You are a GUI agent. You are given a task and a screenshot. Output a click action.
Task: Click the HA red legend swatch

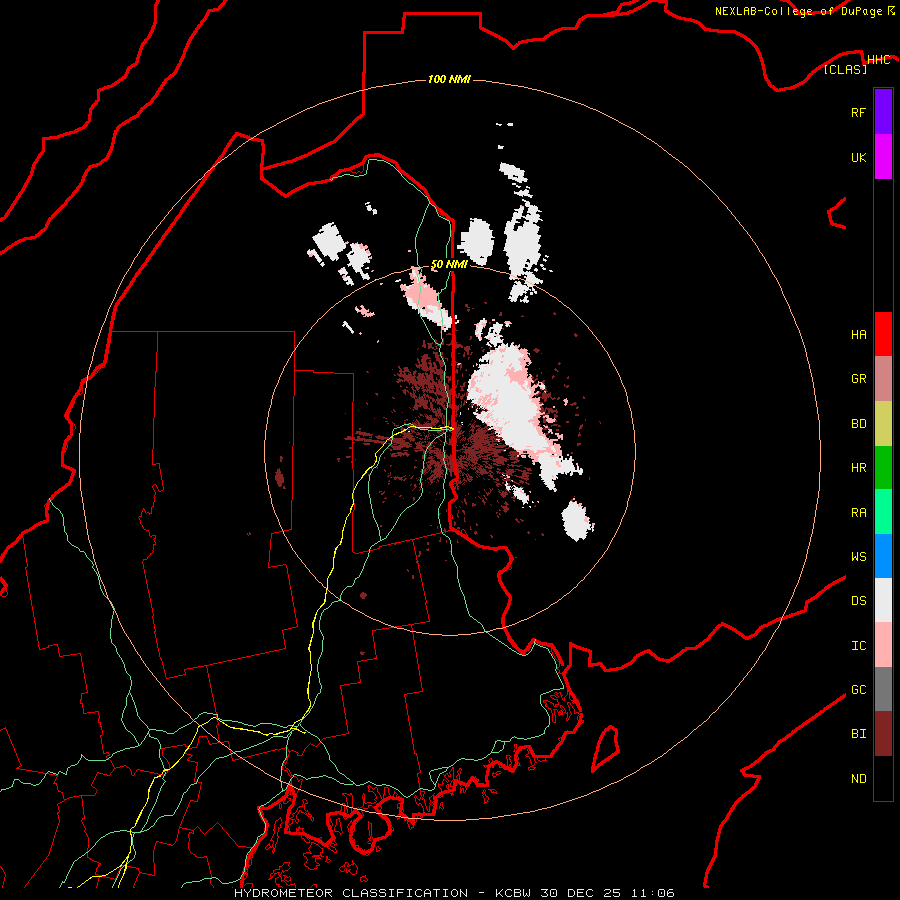pyautogui.click(x=883, y=334)
